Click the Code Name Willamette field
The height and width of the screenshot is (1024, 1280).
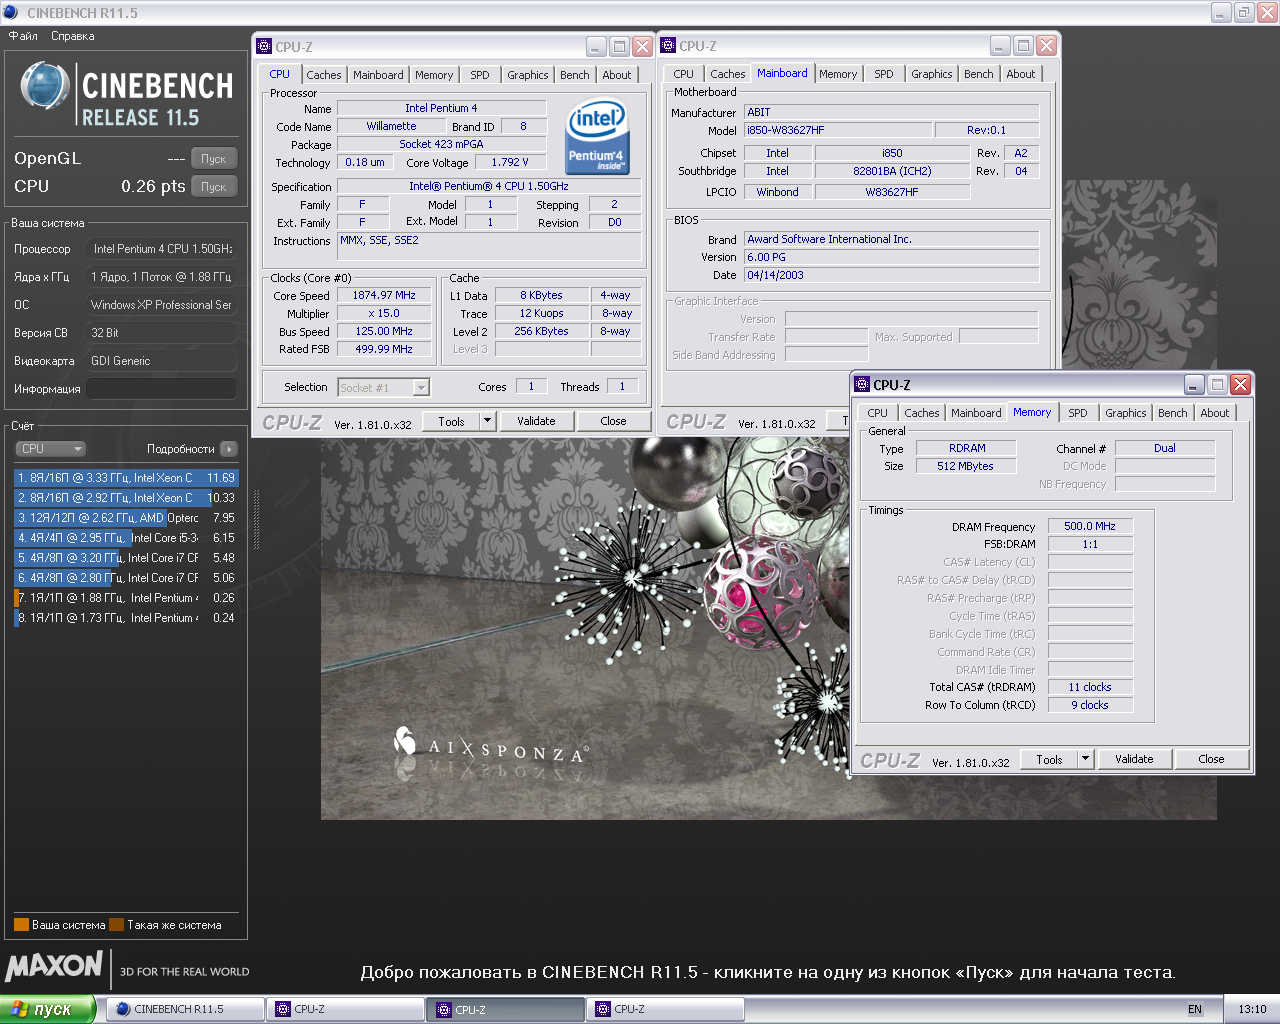391,126
